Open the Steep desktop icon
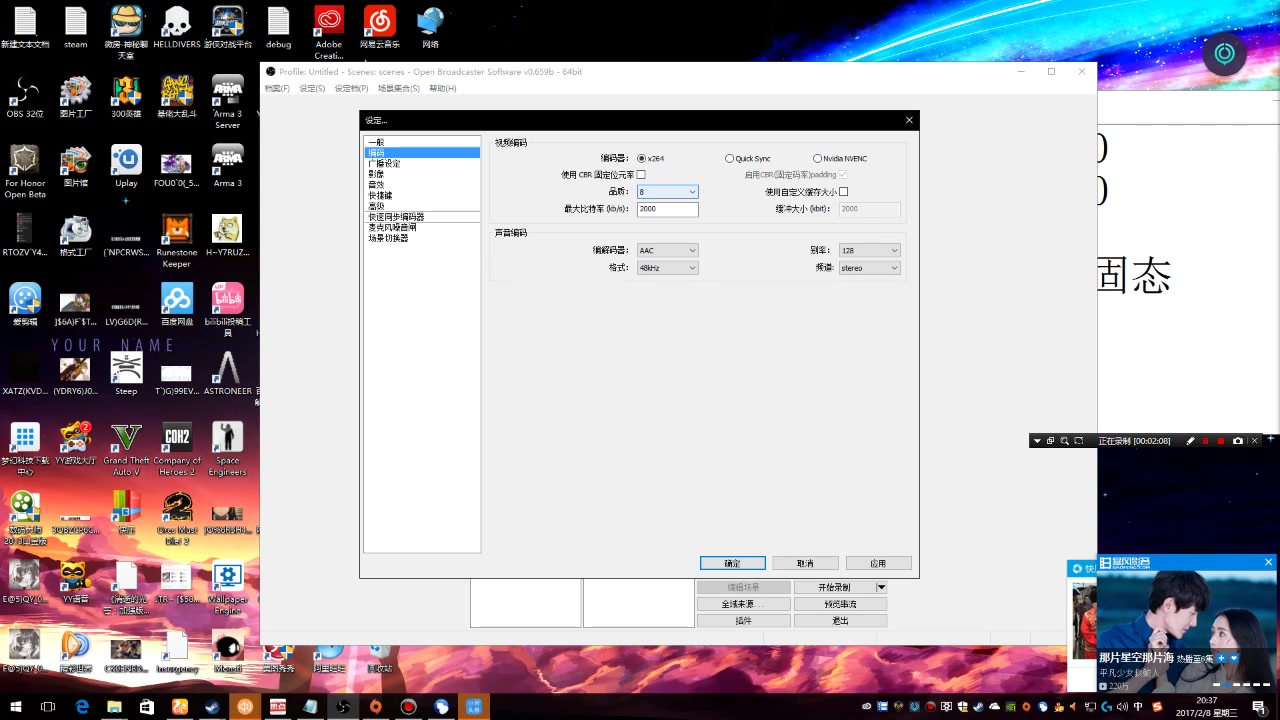Viewport: 1280px width, 720px height. point(126,375)
